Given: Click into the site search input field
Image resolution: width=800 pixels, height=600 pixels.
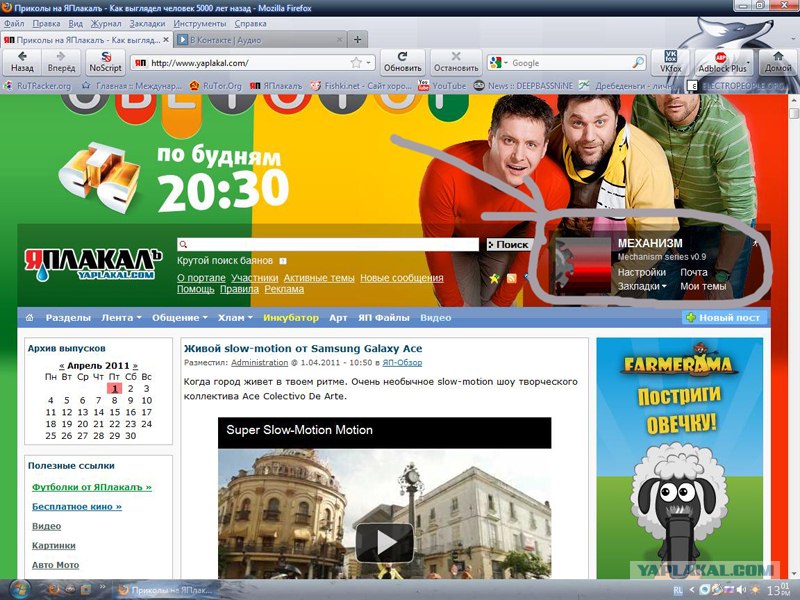Looking at the screenshot, I should (328, 244).
